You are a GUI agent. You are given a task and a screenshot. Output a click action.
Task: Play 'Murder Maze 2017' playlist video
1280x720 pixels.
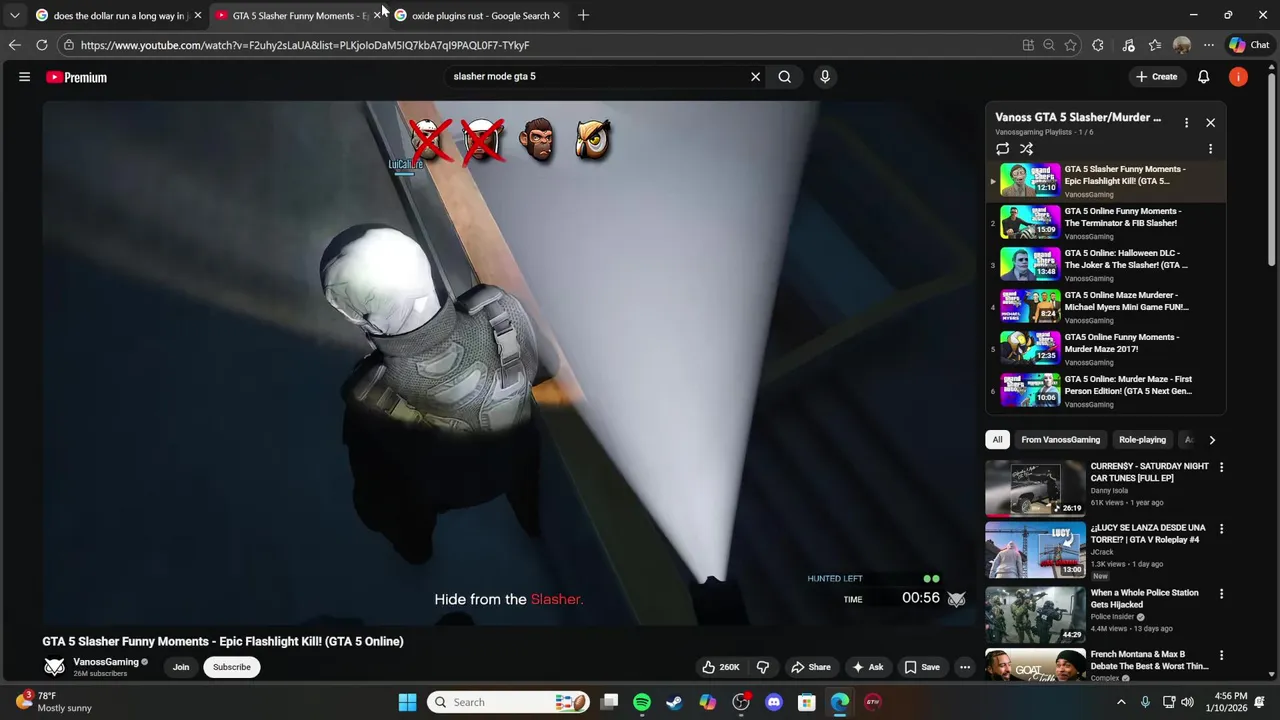point(1106,348)
